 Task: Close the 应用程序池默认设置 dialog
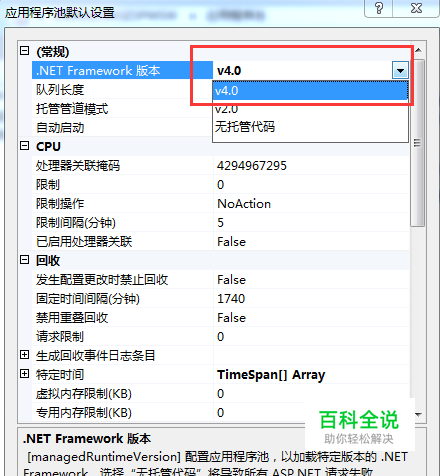(x=416, y=8)
